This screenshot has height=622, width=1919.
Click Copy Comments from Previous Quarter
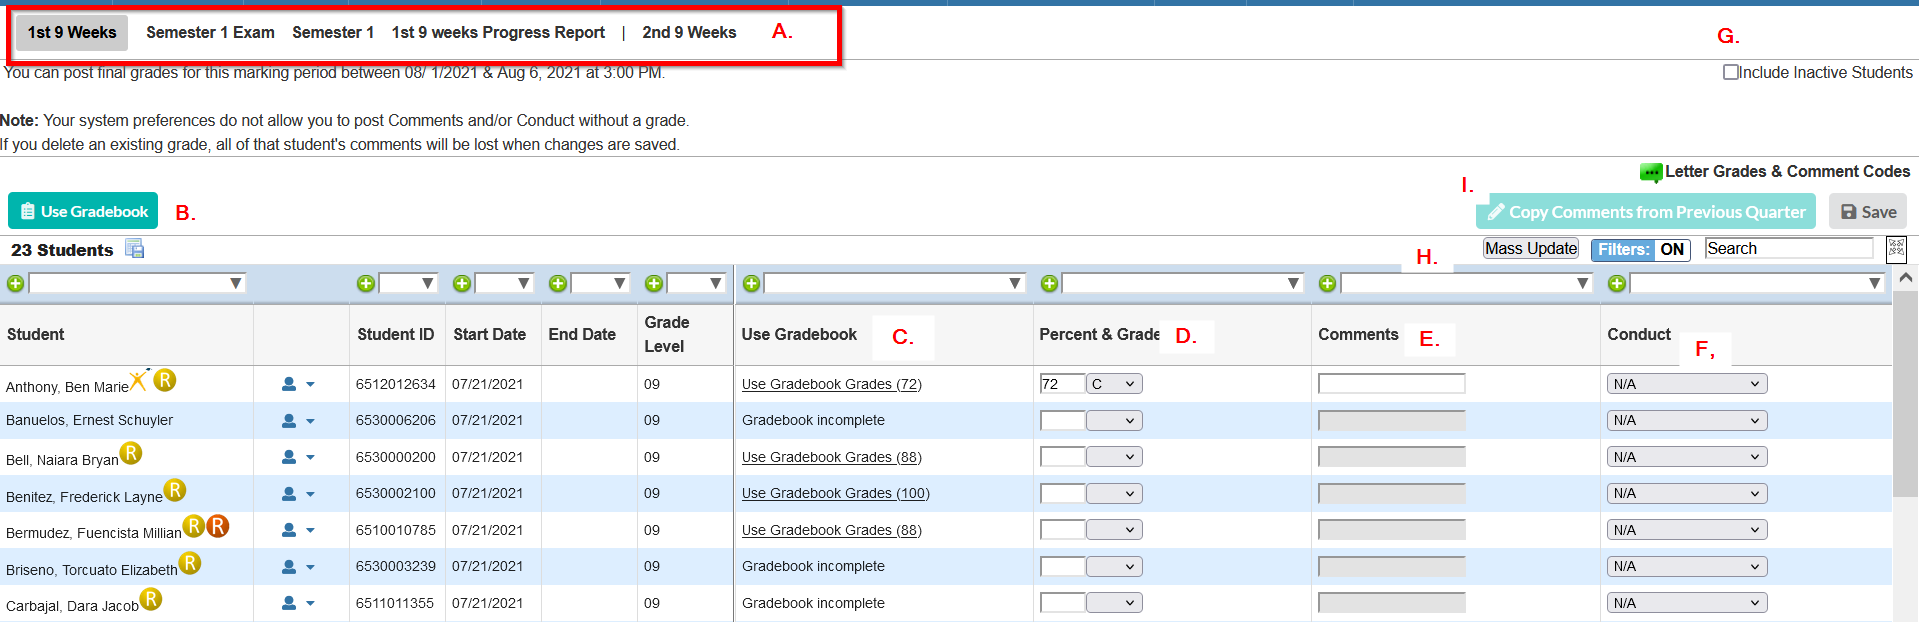1646,212
